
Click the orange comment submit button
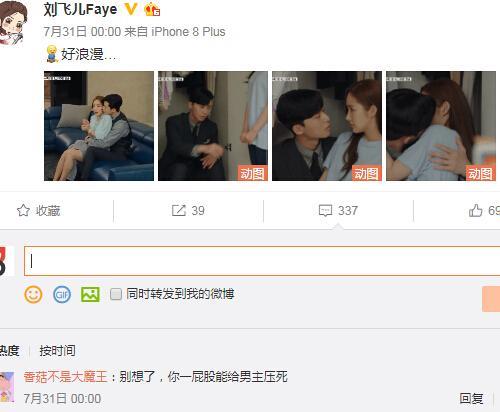coord(491,299)
